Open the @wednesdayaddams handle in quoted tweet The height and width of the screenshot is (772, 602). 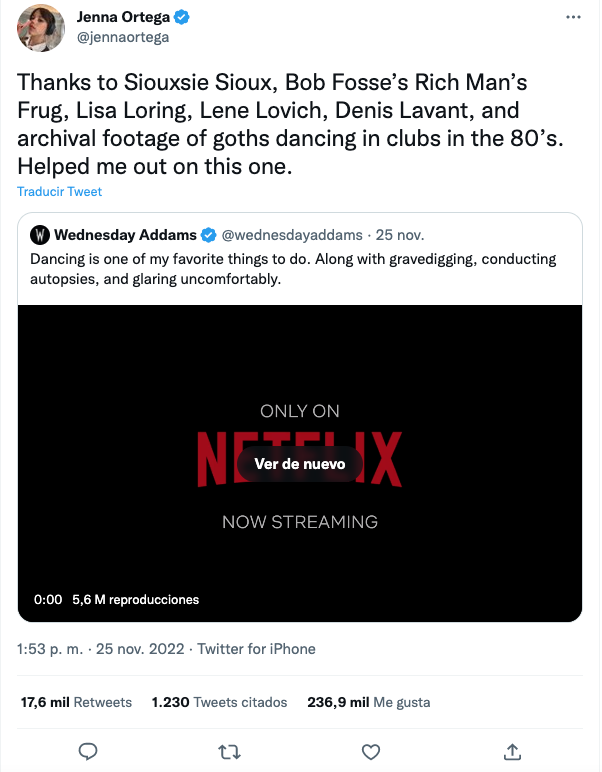(292, 236)
